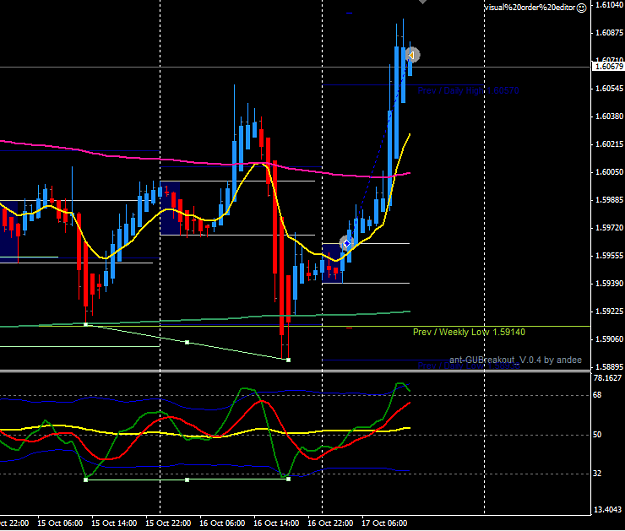Click the 1.60545 price scale value
The width and height of the screenshot is (625, 531).
click(609, 88)
